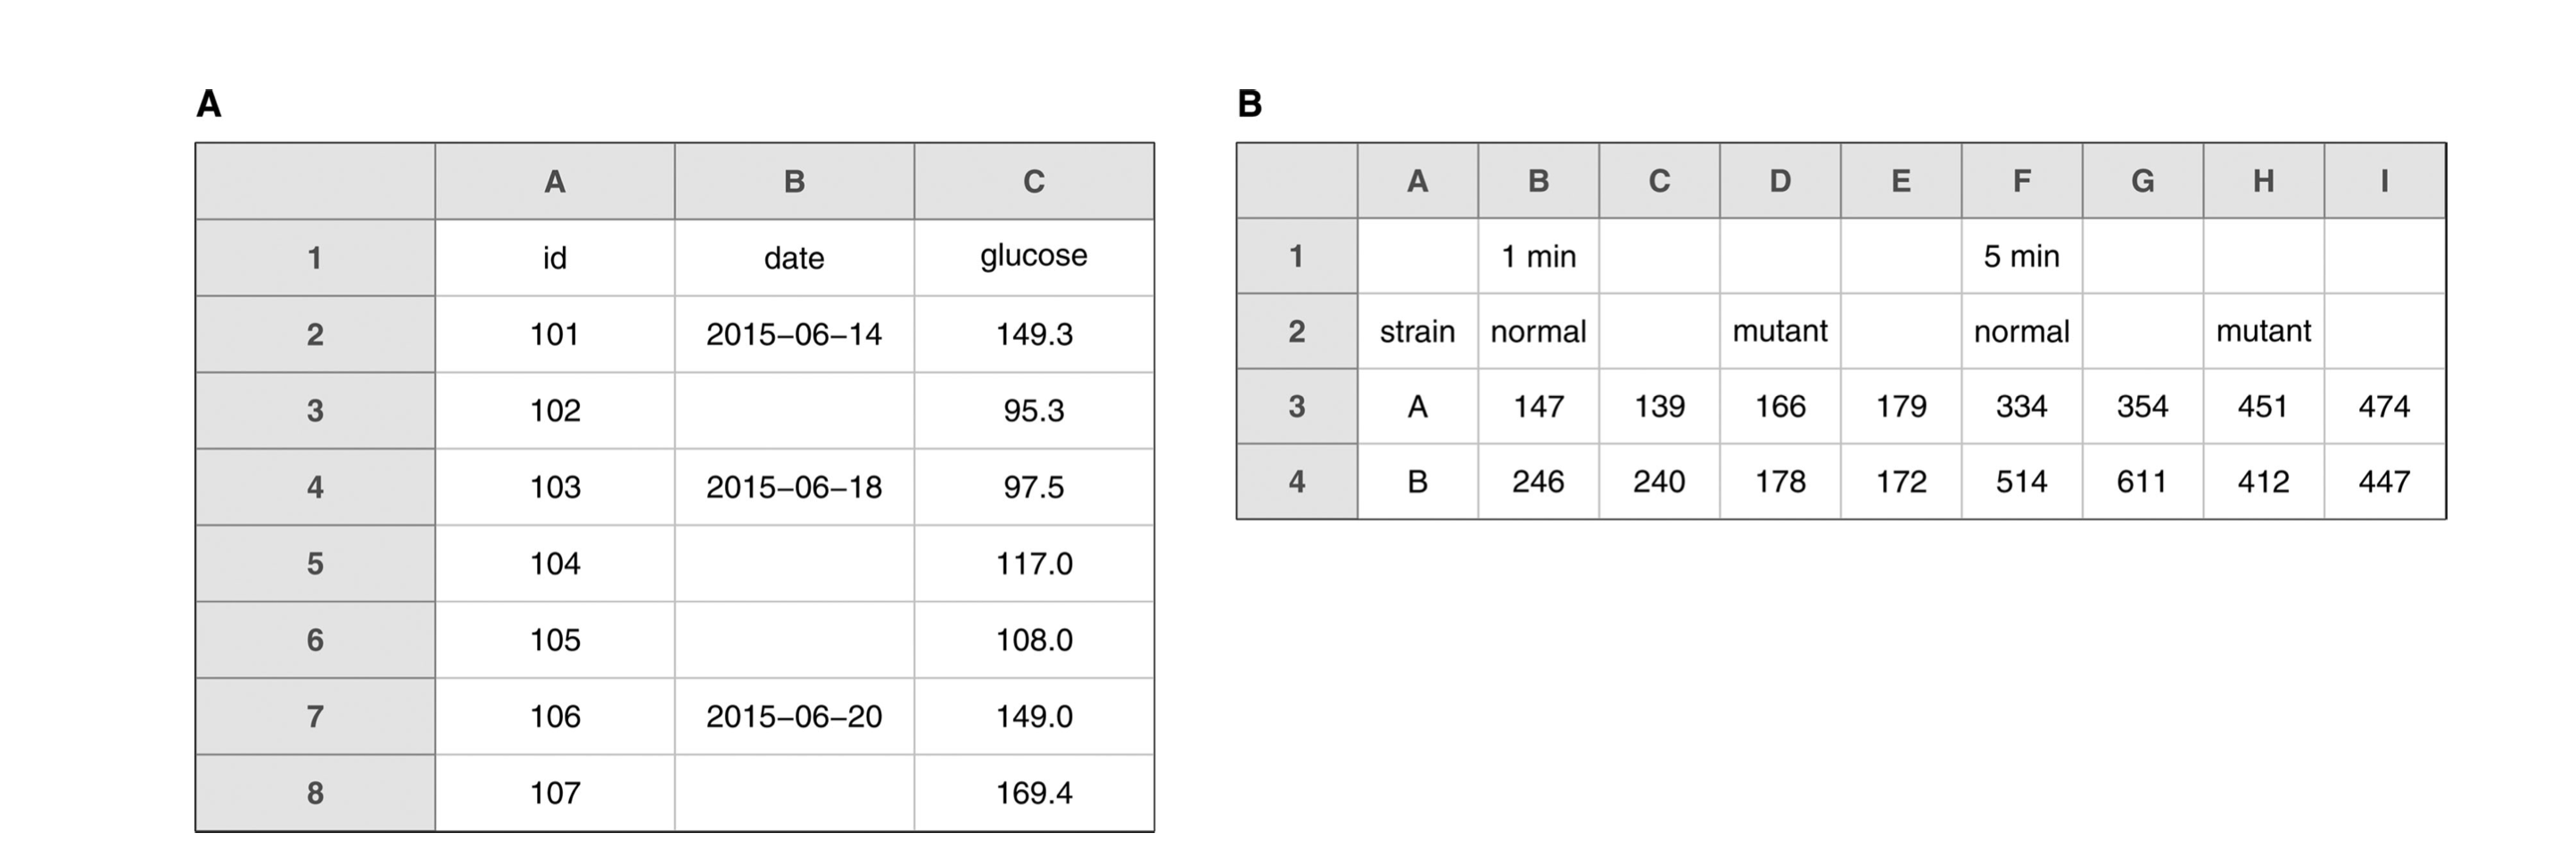
Task: Click the empty date cell beside id 102
Action: (x=794, y=410)
